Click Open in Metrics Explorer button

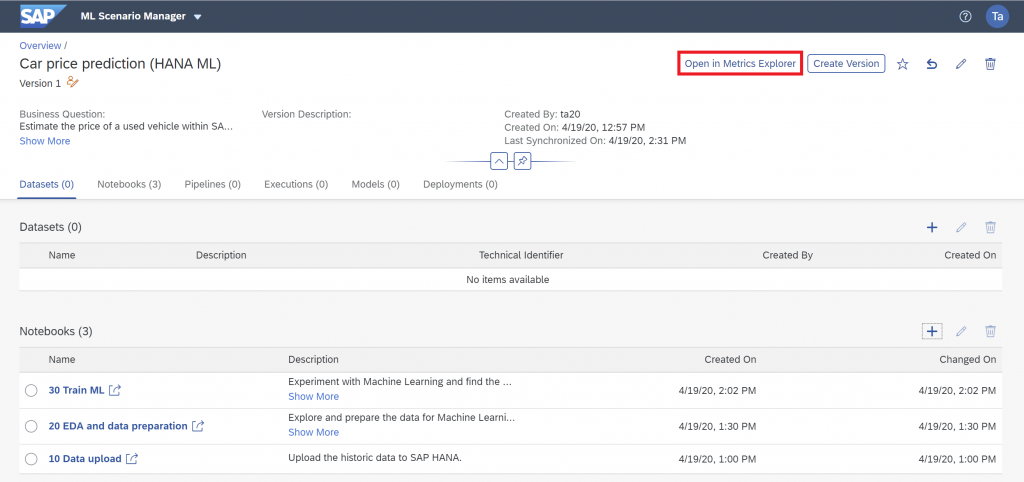point(740,64)
